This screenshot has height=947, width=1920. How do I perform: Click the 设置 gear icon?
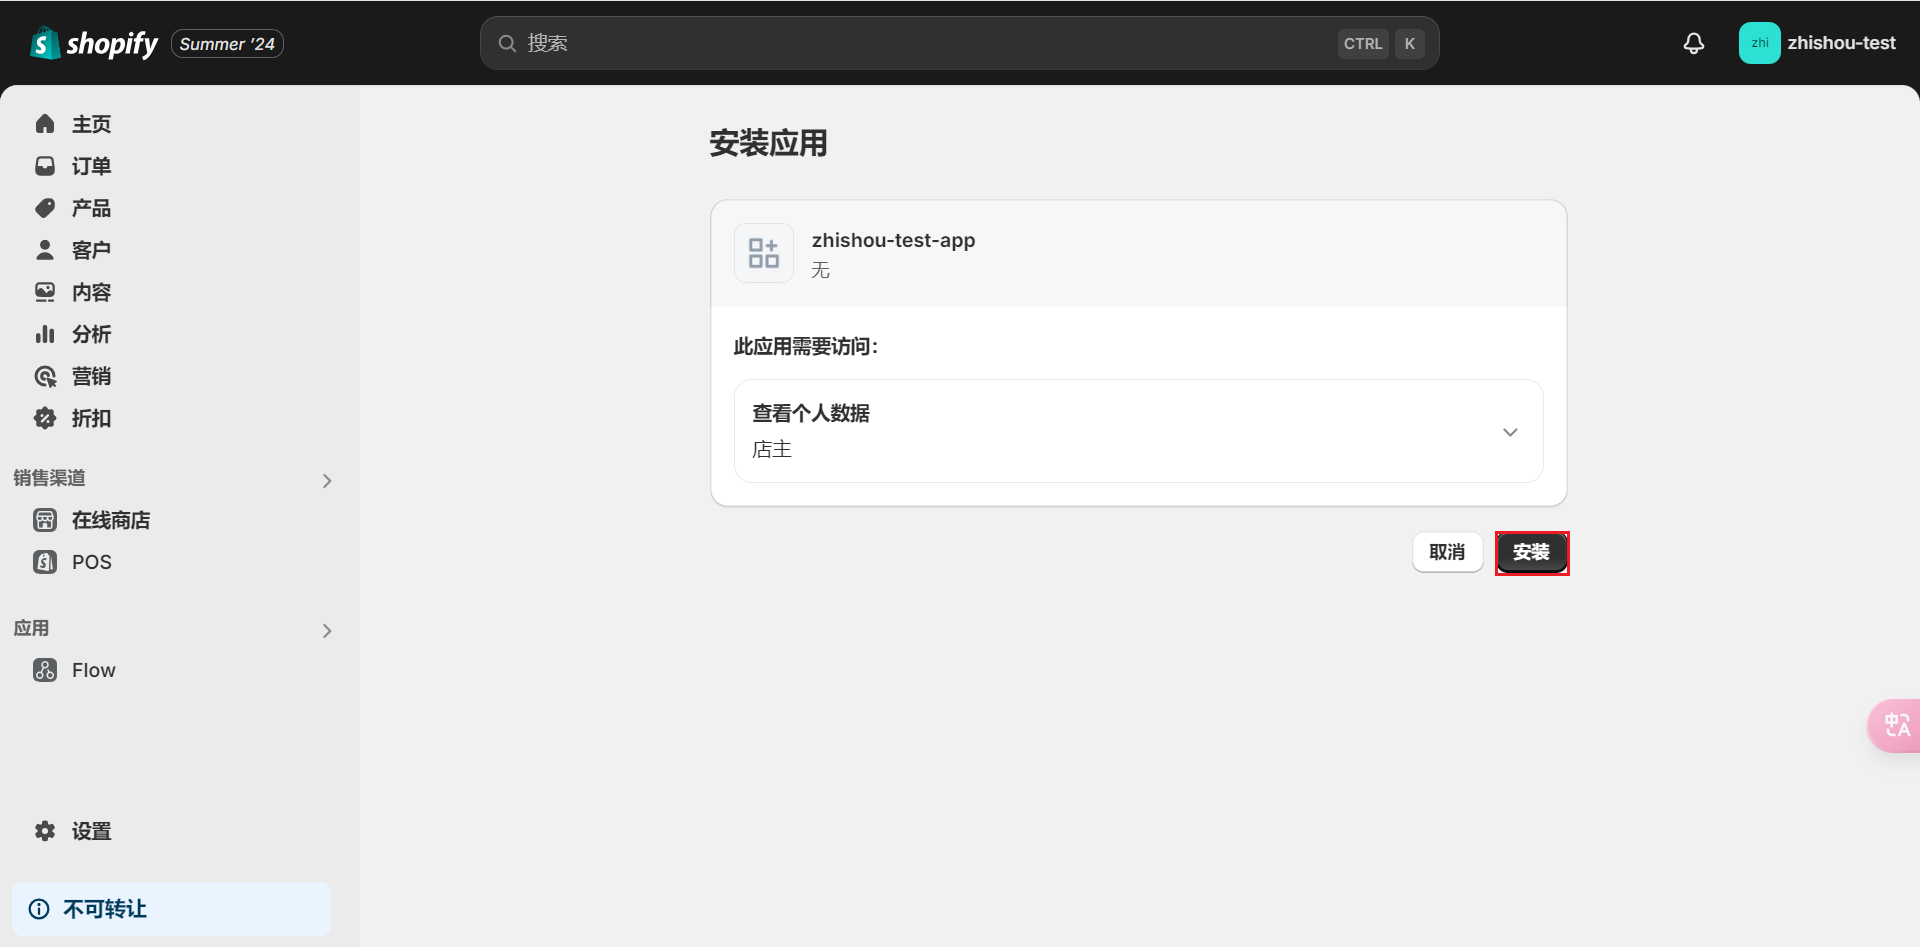(45, 831)
